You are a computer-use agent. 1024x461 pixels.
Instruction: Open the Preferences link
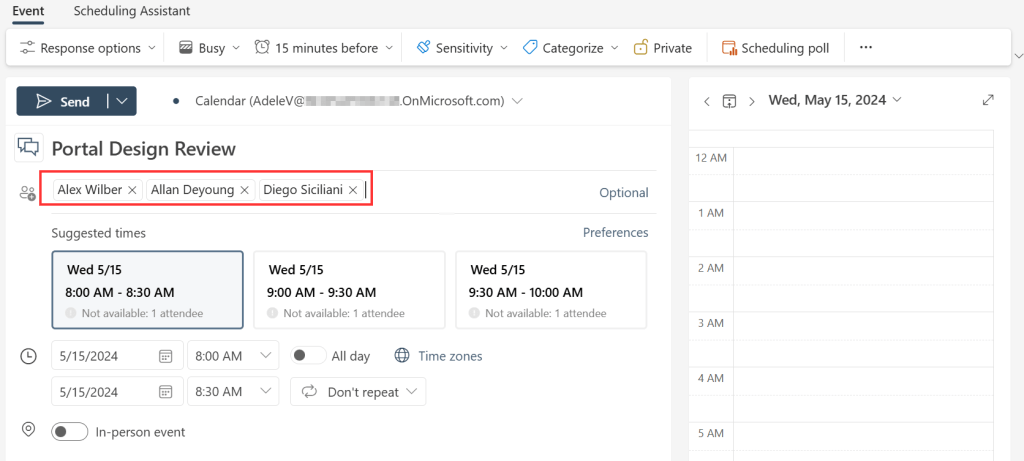pyautogui.click(x=615, y=232)
